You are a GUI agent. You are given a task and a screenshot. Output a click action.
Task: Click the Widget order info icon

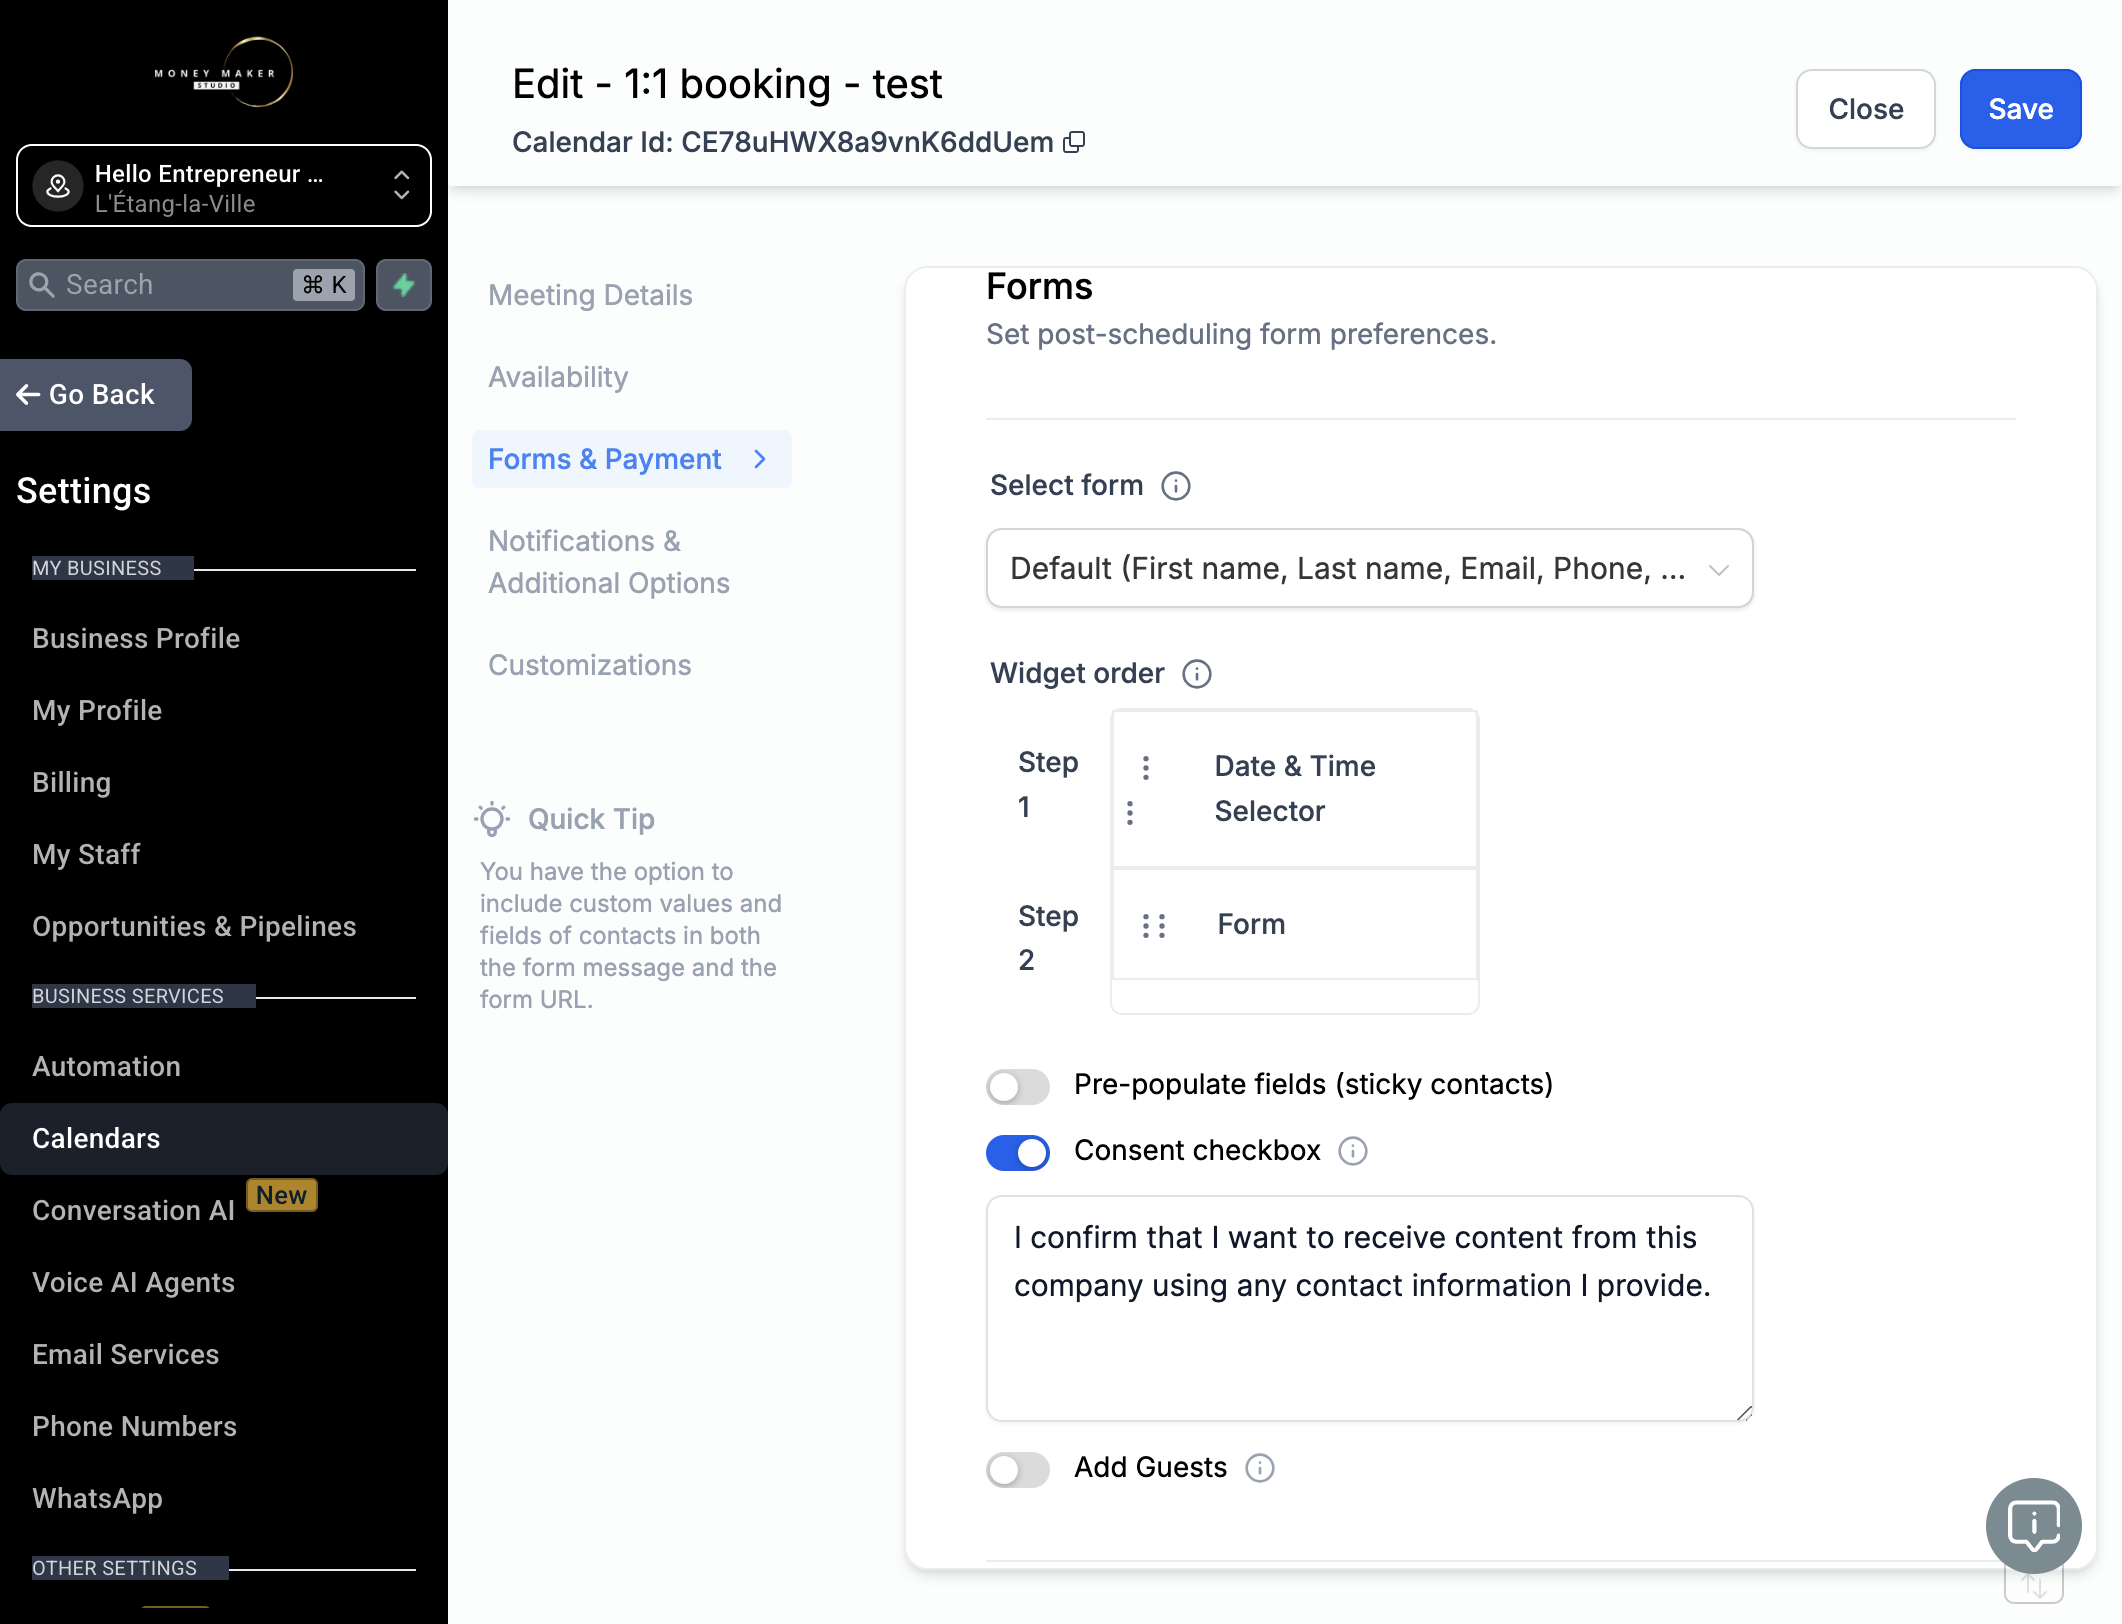(x=1197, y=674)
